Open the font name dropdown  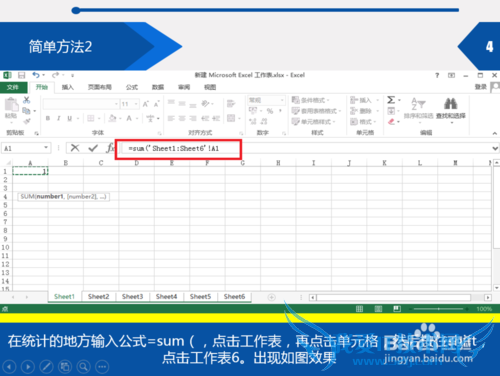coord(116,104)
